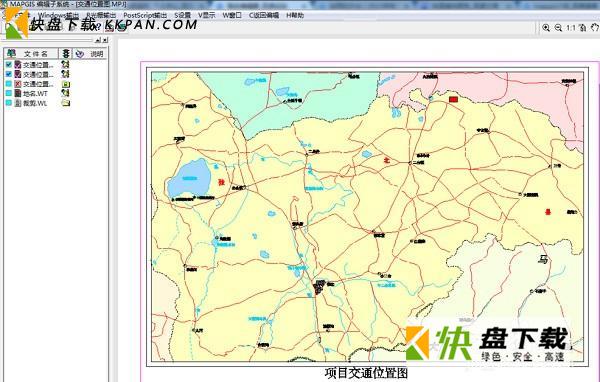Select the third 交通位置 file name
The height and width of the screenshot is (382, 600).
point(38,84)
